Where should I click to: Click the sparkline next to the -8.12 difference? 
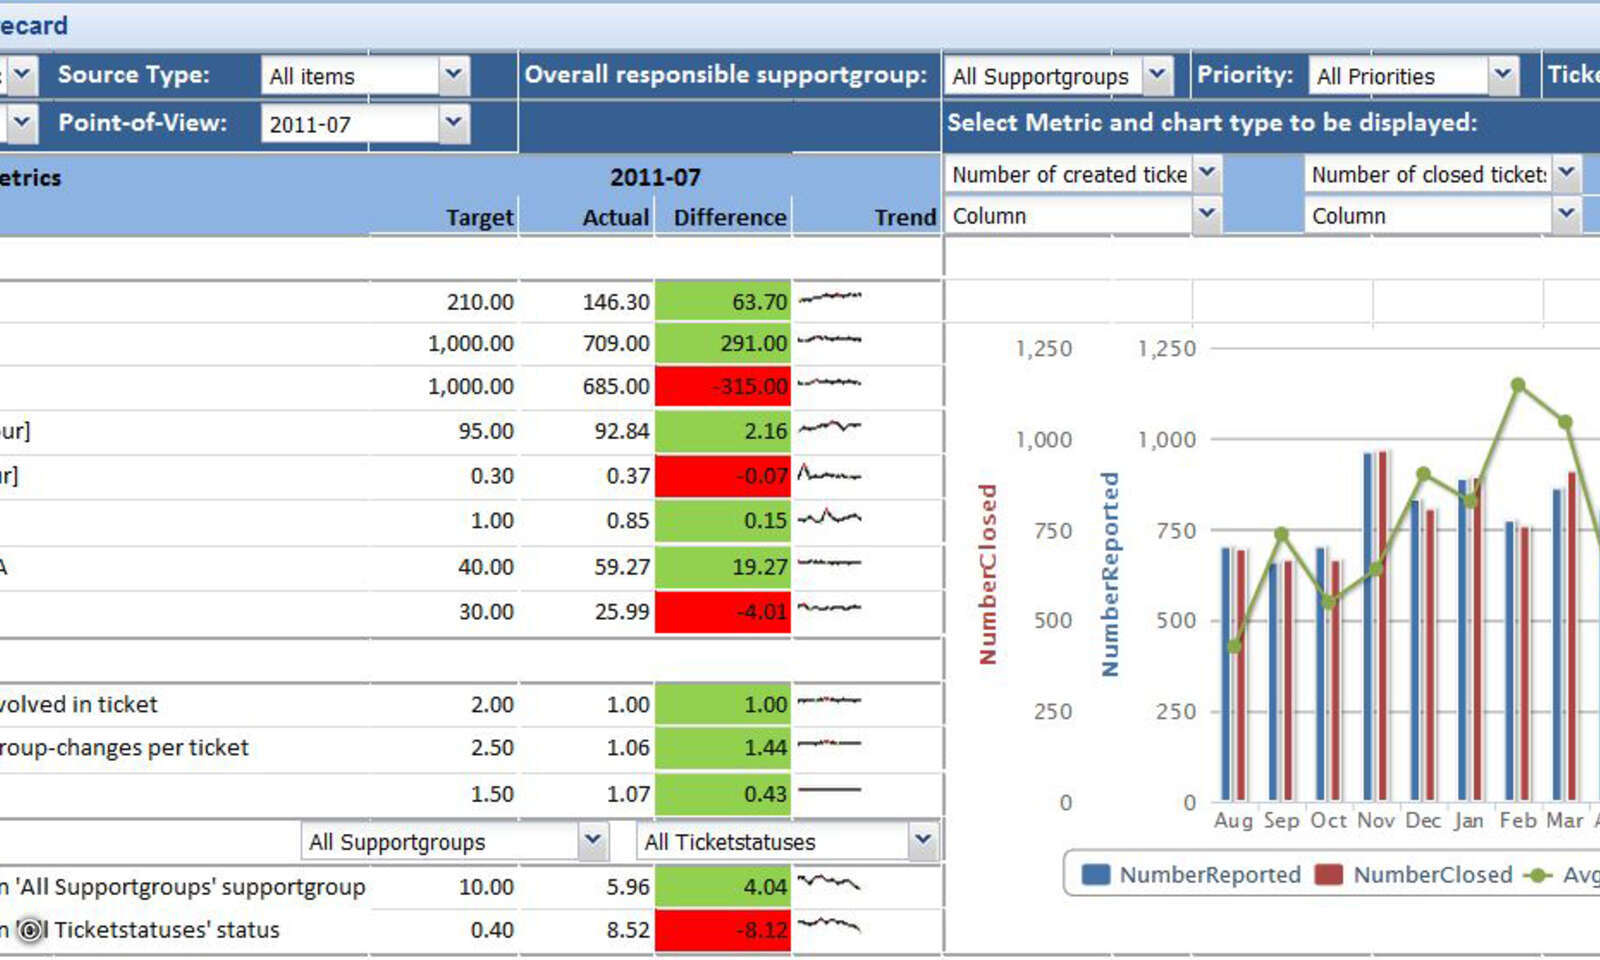click(830, 925)
